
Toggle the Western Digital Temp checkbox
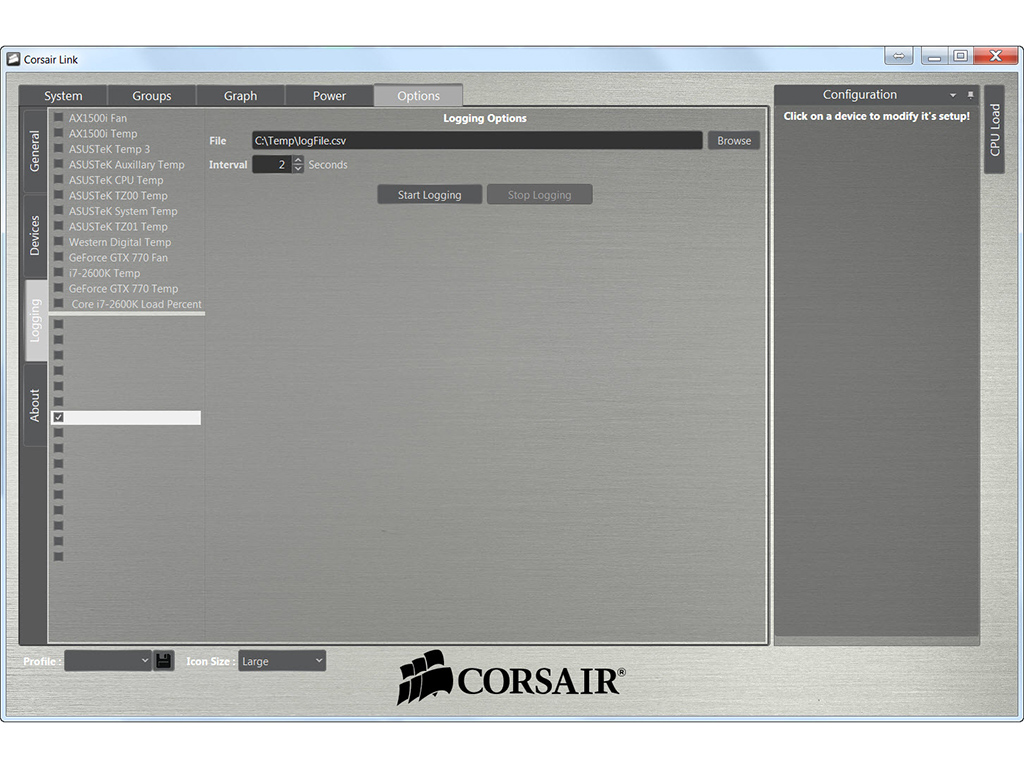59,242
